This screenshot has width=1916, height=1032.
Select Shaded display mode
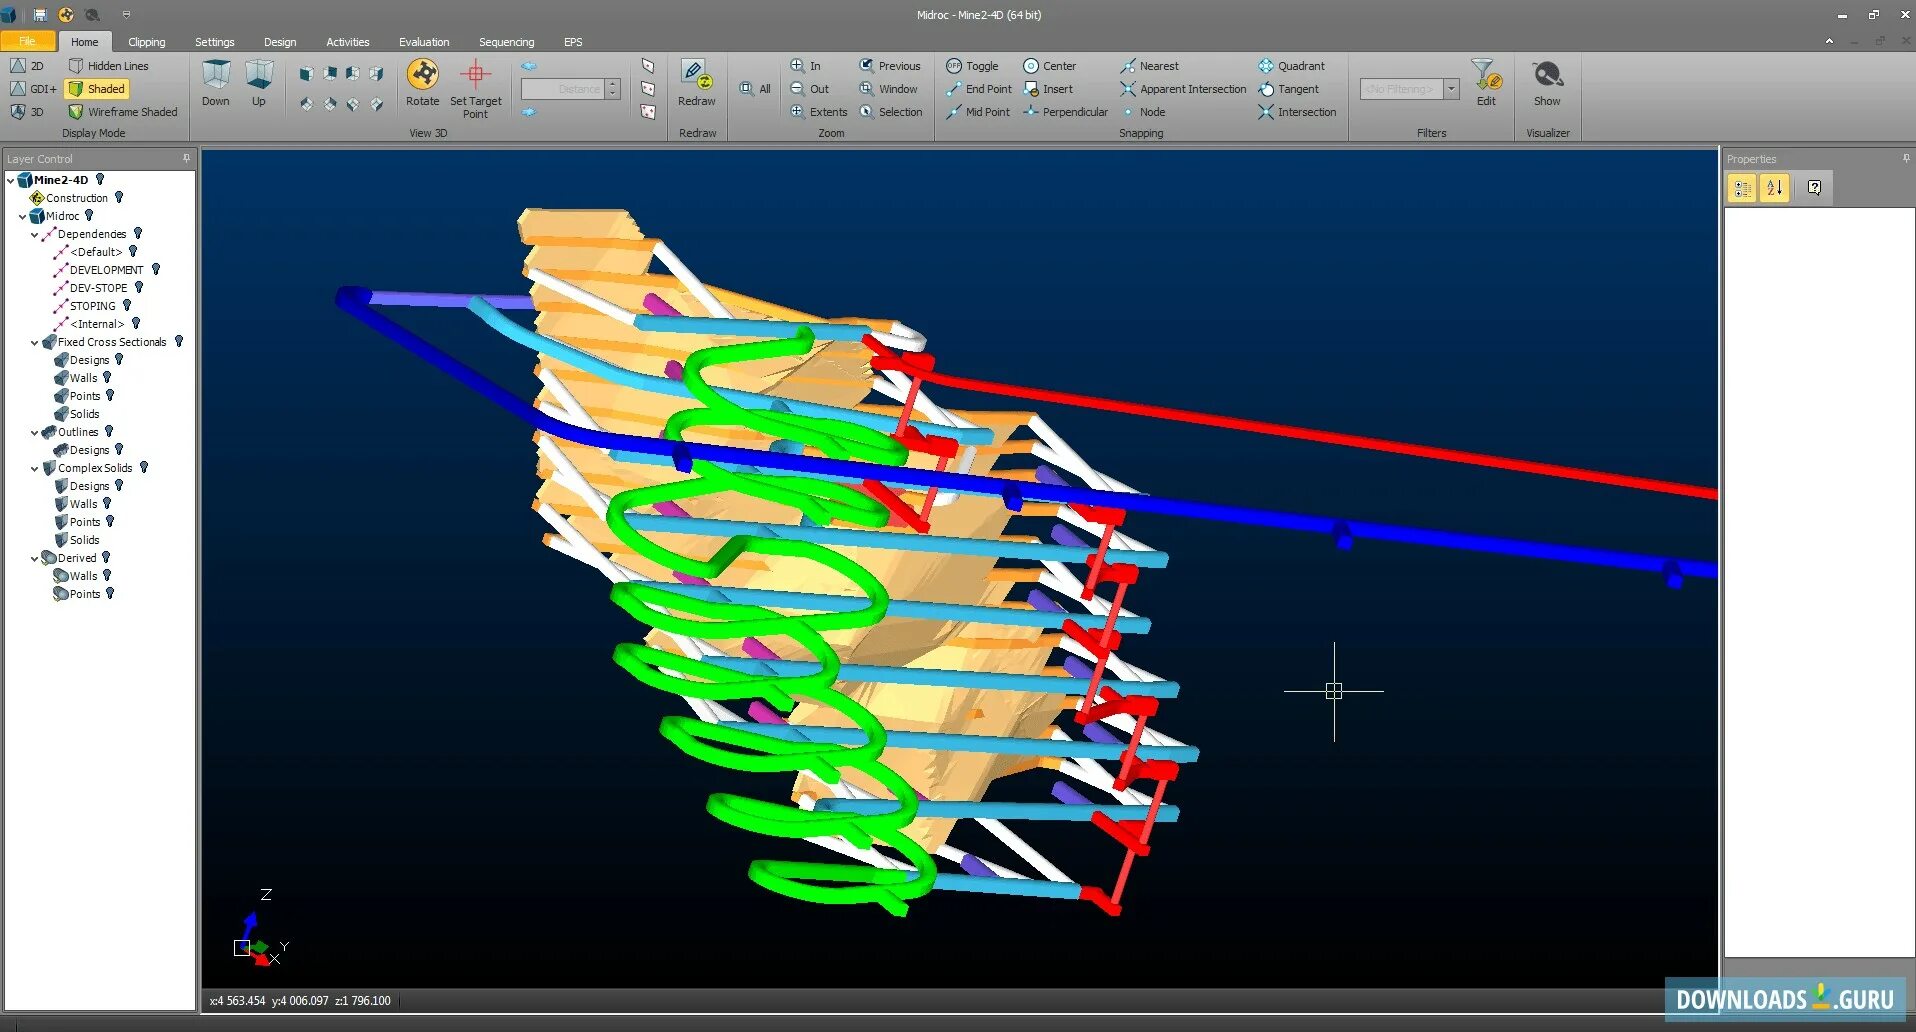pyautogui.click(x=97, y=89)
